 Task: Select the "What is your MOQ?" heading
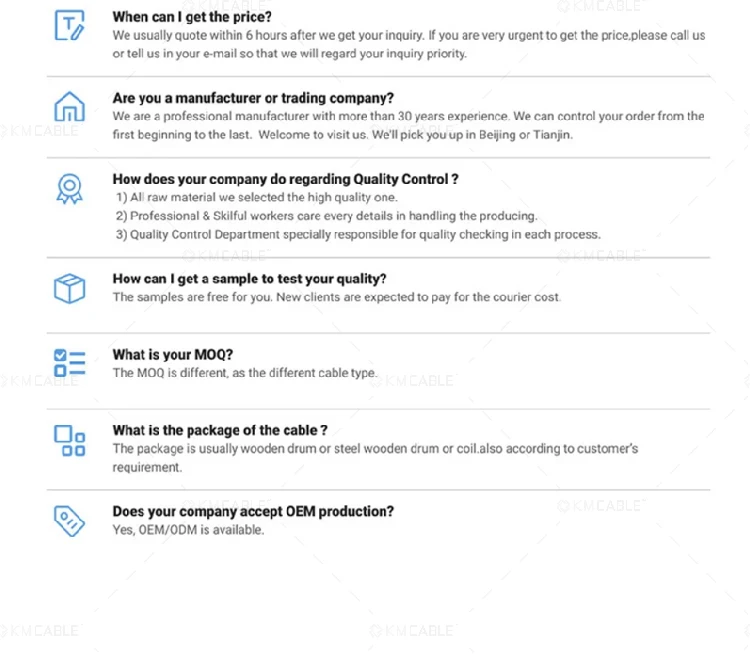pos(172,355)
